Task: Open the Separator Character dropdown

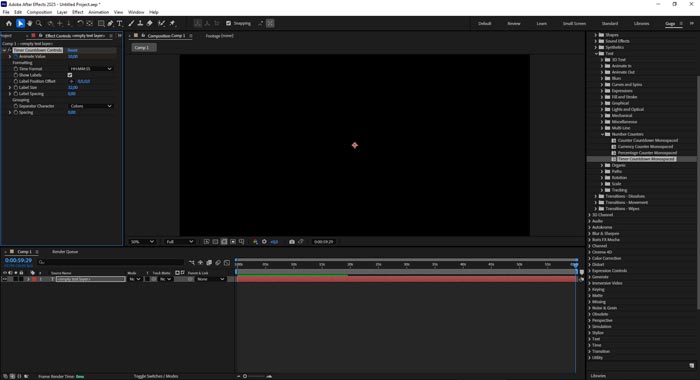Action: [91, 106]
